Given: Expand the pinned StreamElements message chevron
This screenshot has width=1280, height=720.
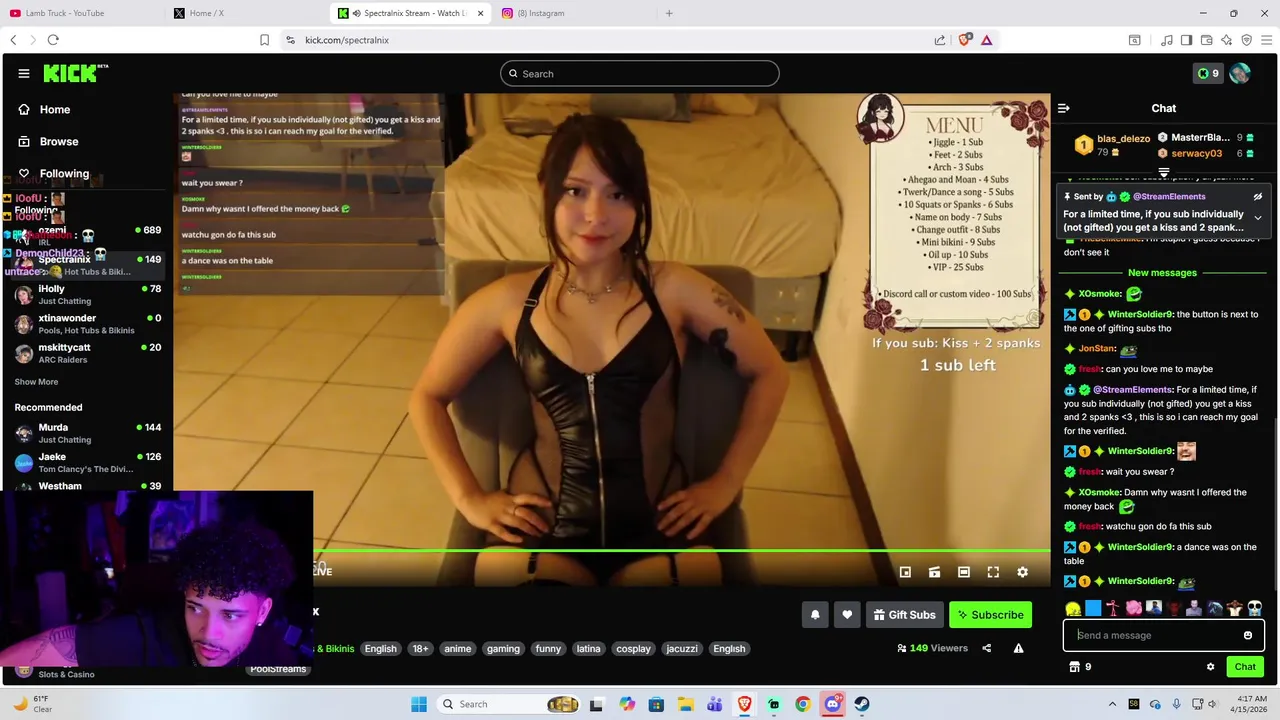Looking at the screenshot, I should point(1258,217).
